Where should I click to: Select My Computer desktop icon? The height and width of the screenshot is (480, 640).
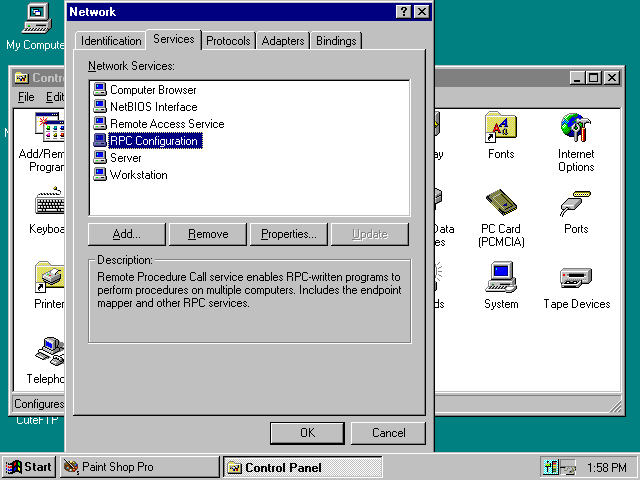click(36, 18)
